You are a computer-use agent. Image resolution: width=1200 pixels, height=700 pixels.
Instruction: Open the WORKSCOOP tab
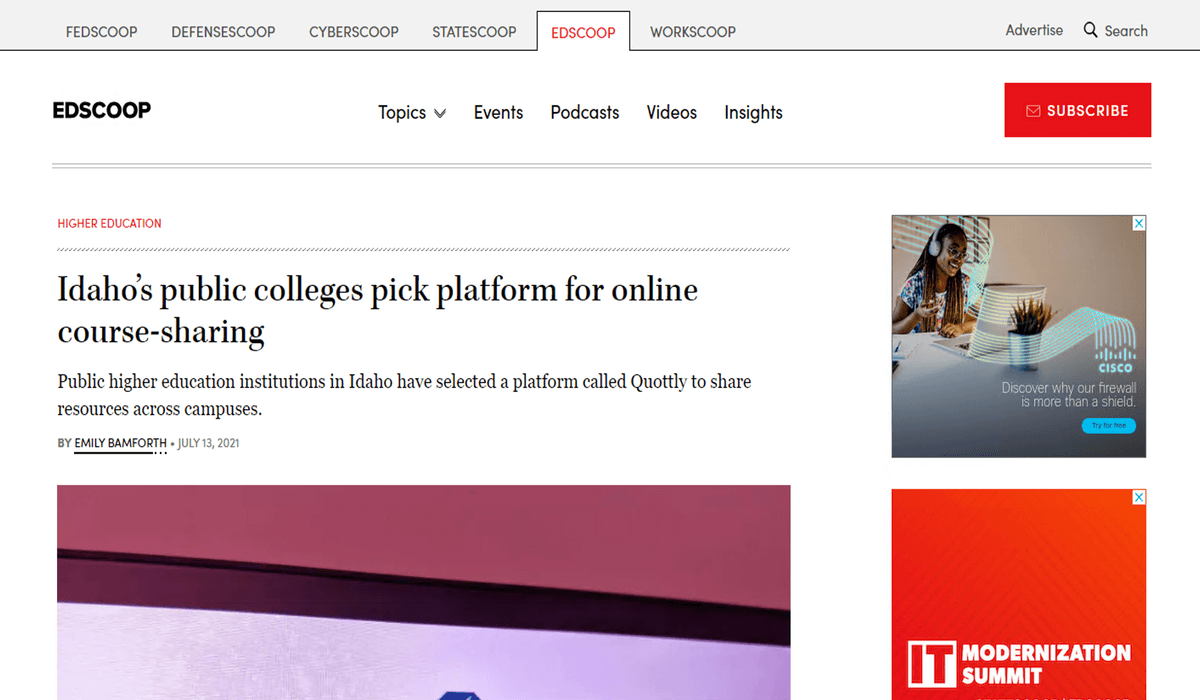[x=693, y=31]
